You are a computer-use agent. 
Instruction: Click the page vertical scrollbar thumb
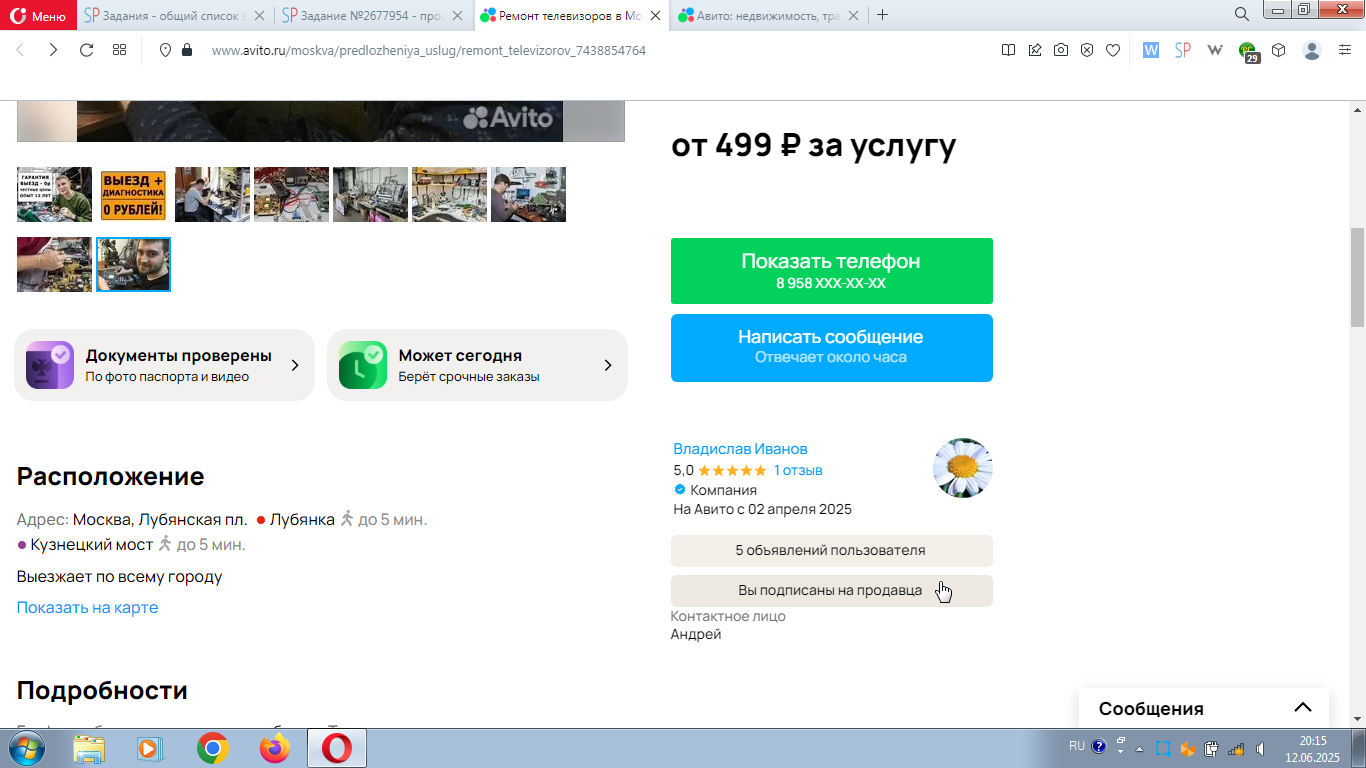pyautogui.click(x=1357, y=277)
